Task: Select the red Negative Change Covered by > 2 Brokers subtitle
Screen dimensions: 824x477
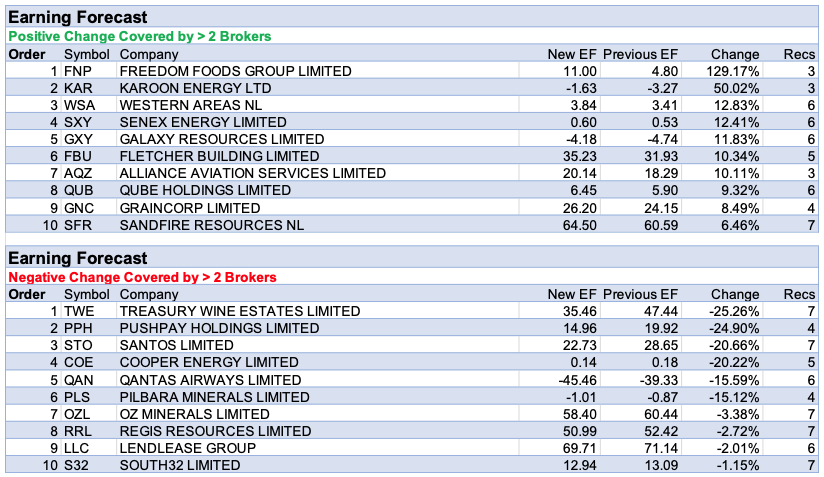Action: [142, 277]
